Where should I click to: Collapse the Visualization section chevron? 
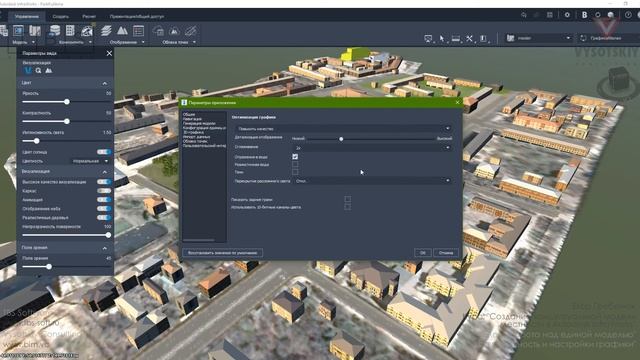click(x=104, y=172)
